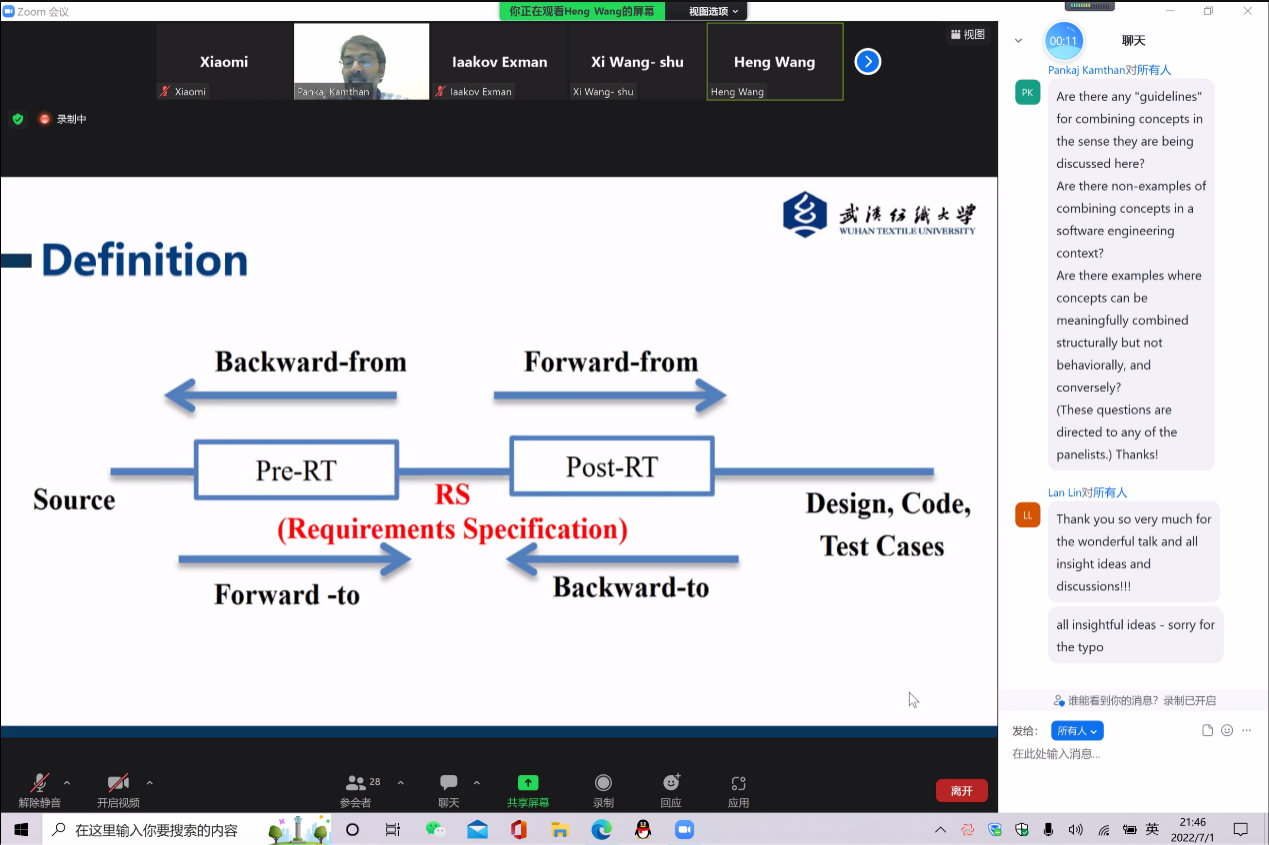Click the chat message input field

(1130, 754)
